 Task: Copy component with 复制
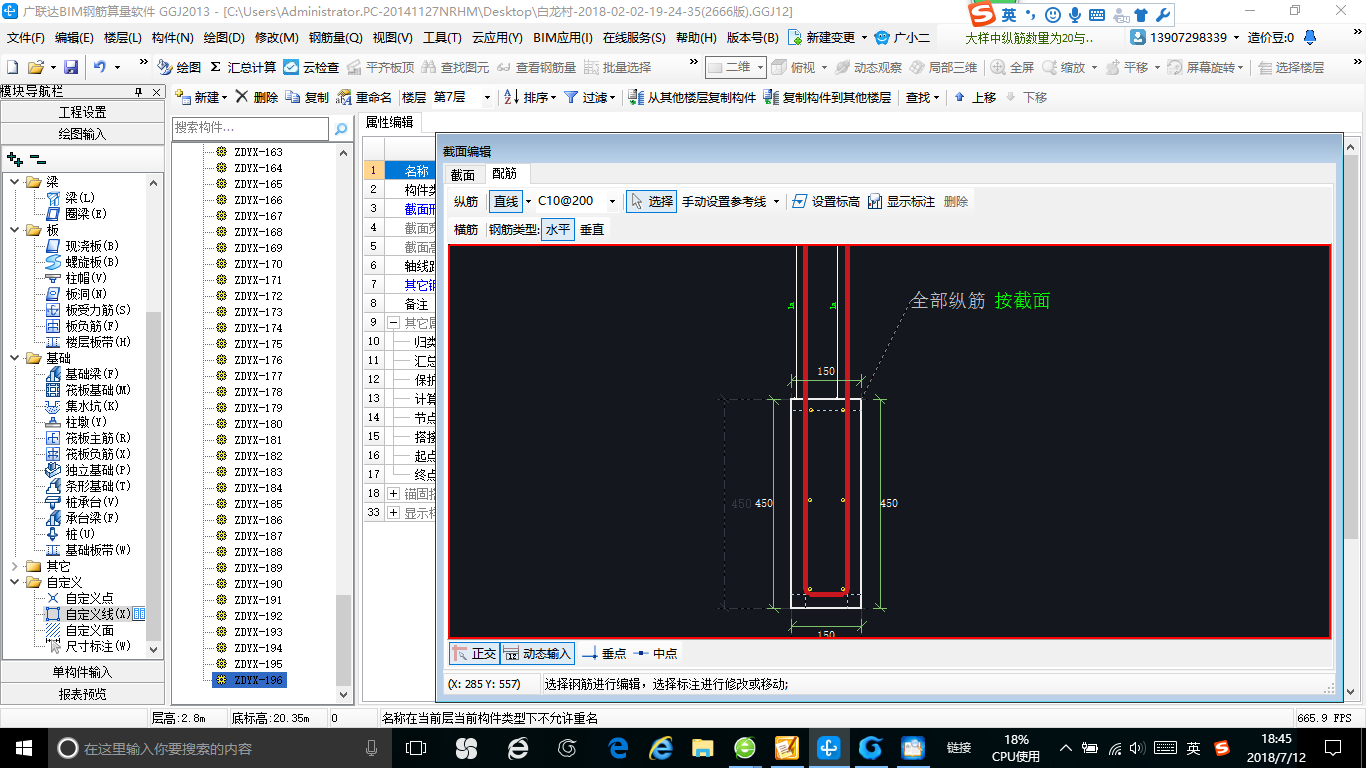[307, 97]
